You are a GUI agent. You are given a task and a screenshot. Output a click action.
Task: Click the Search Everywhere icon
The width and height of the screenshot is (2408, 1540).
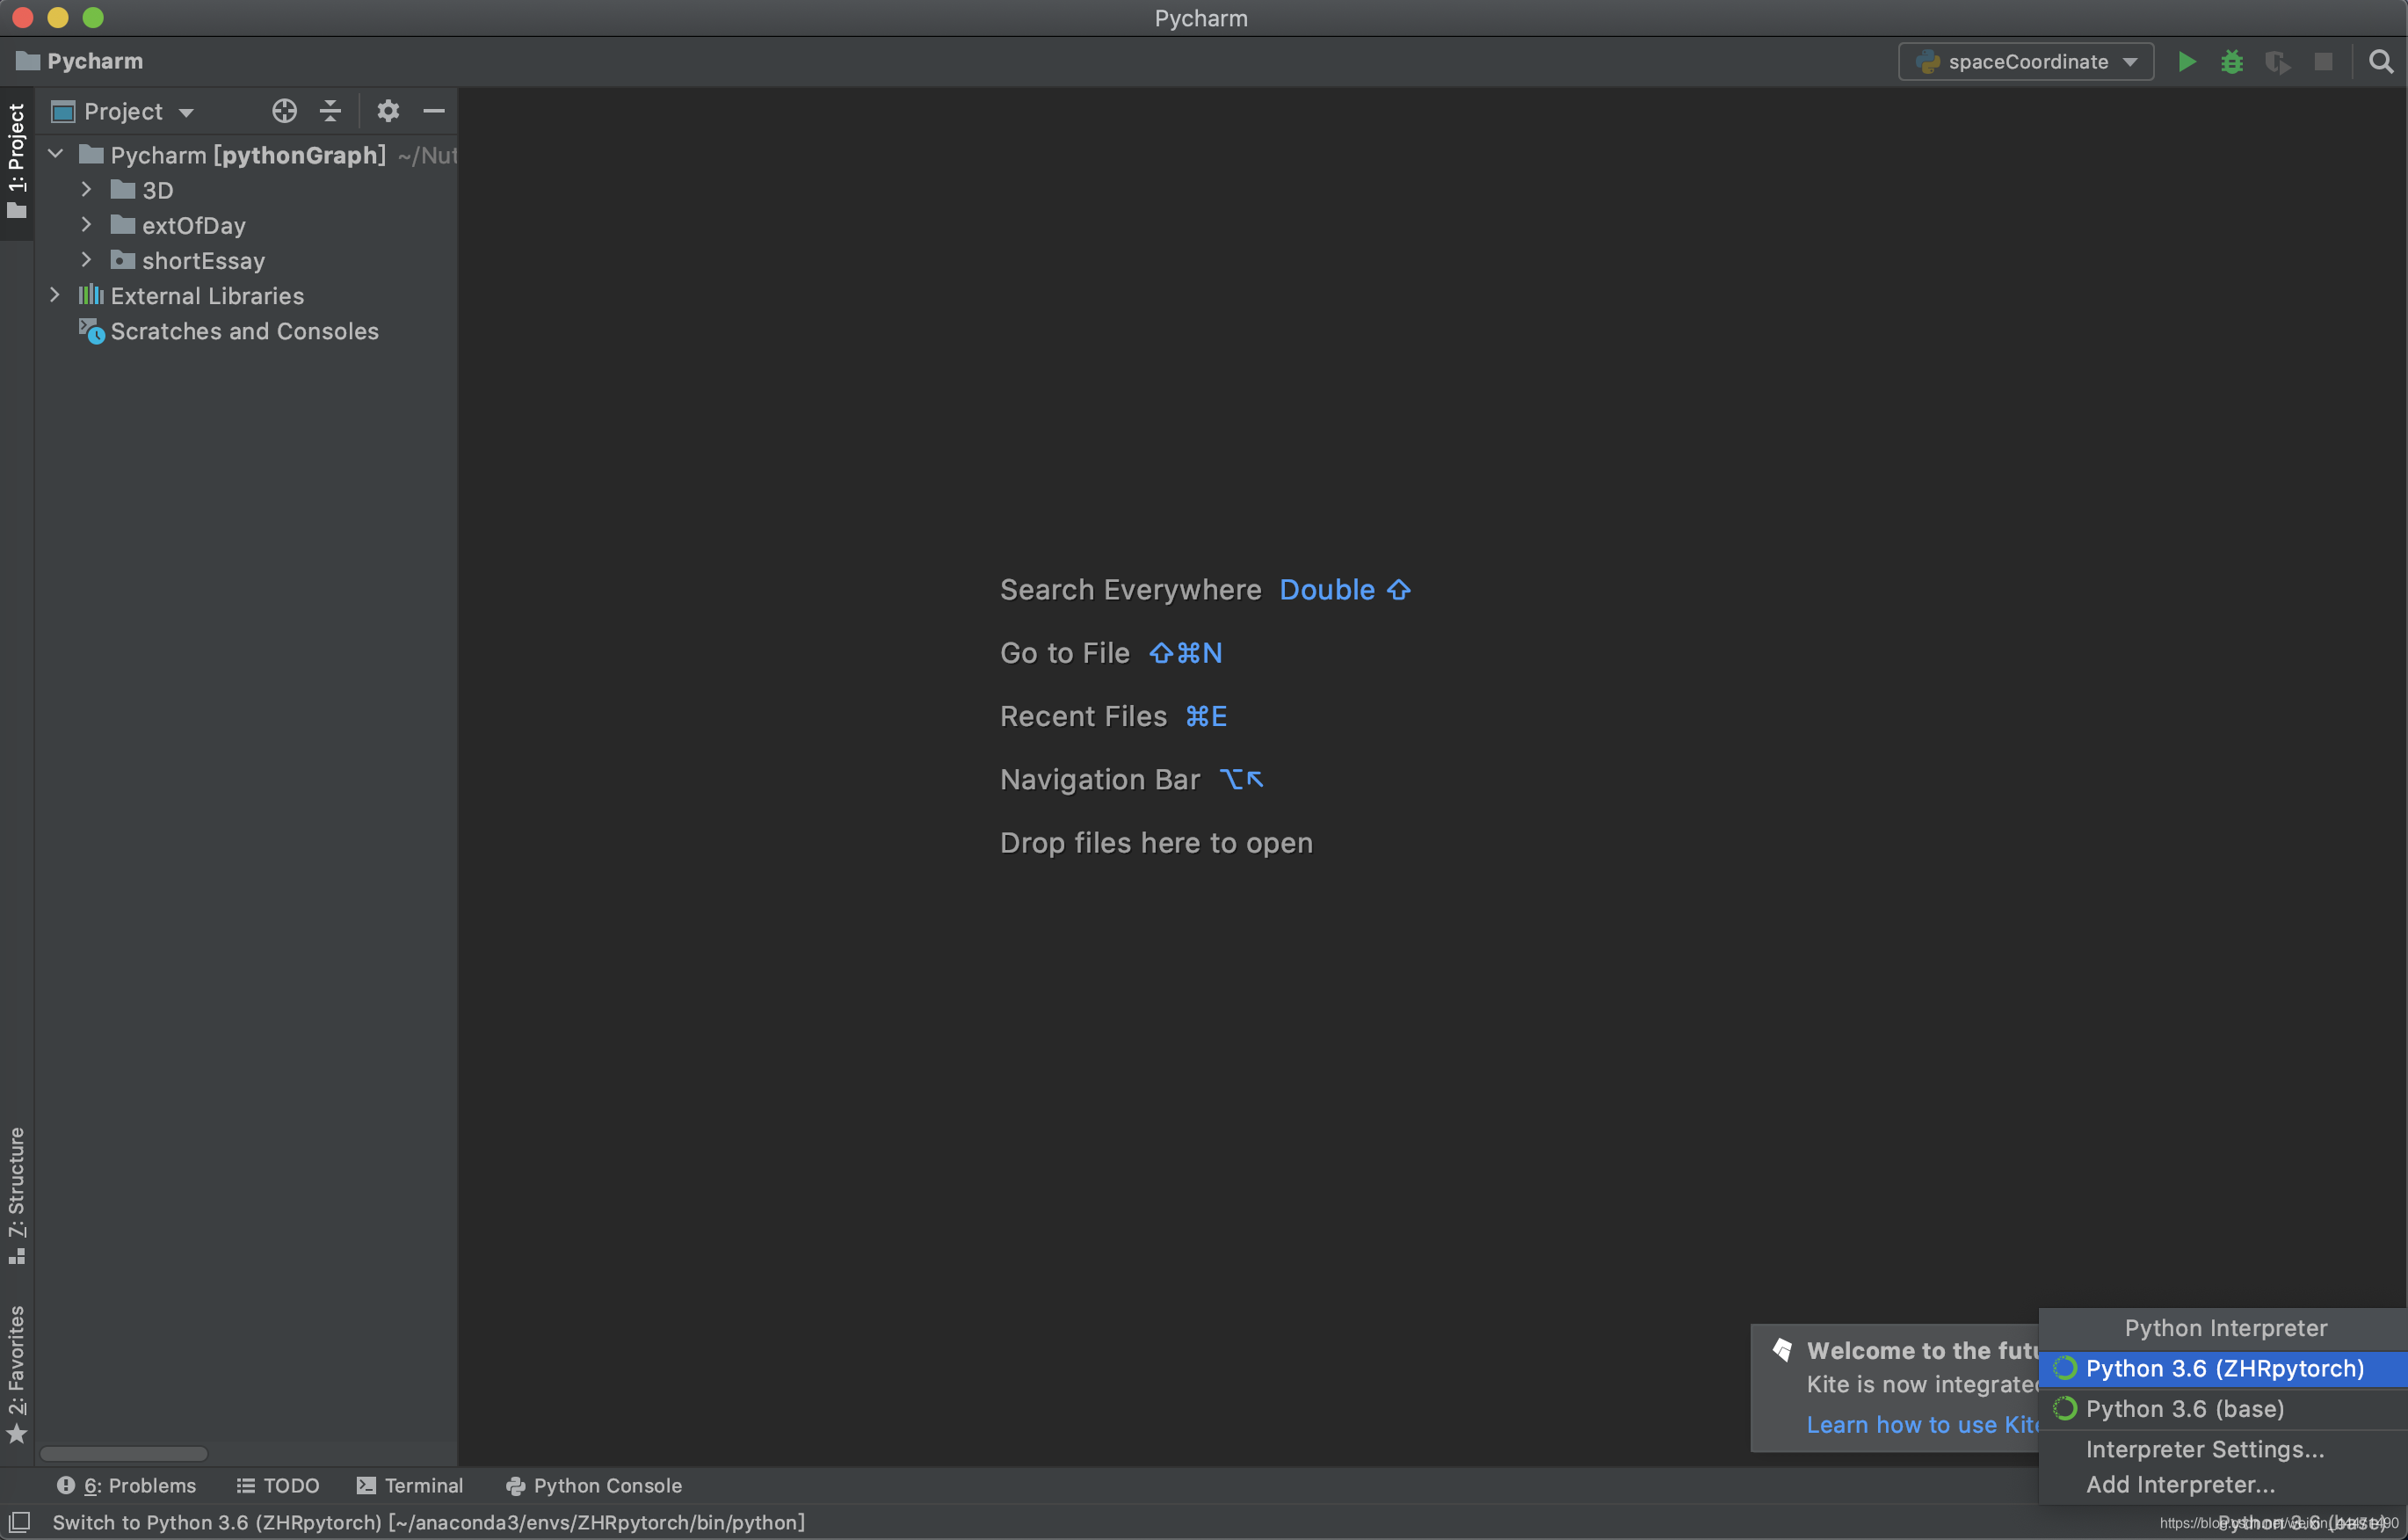2382,62
